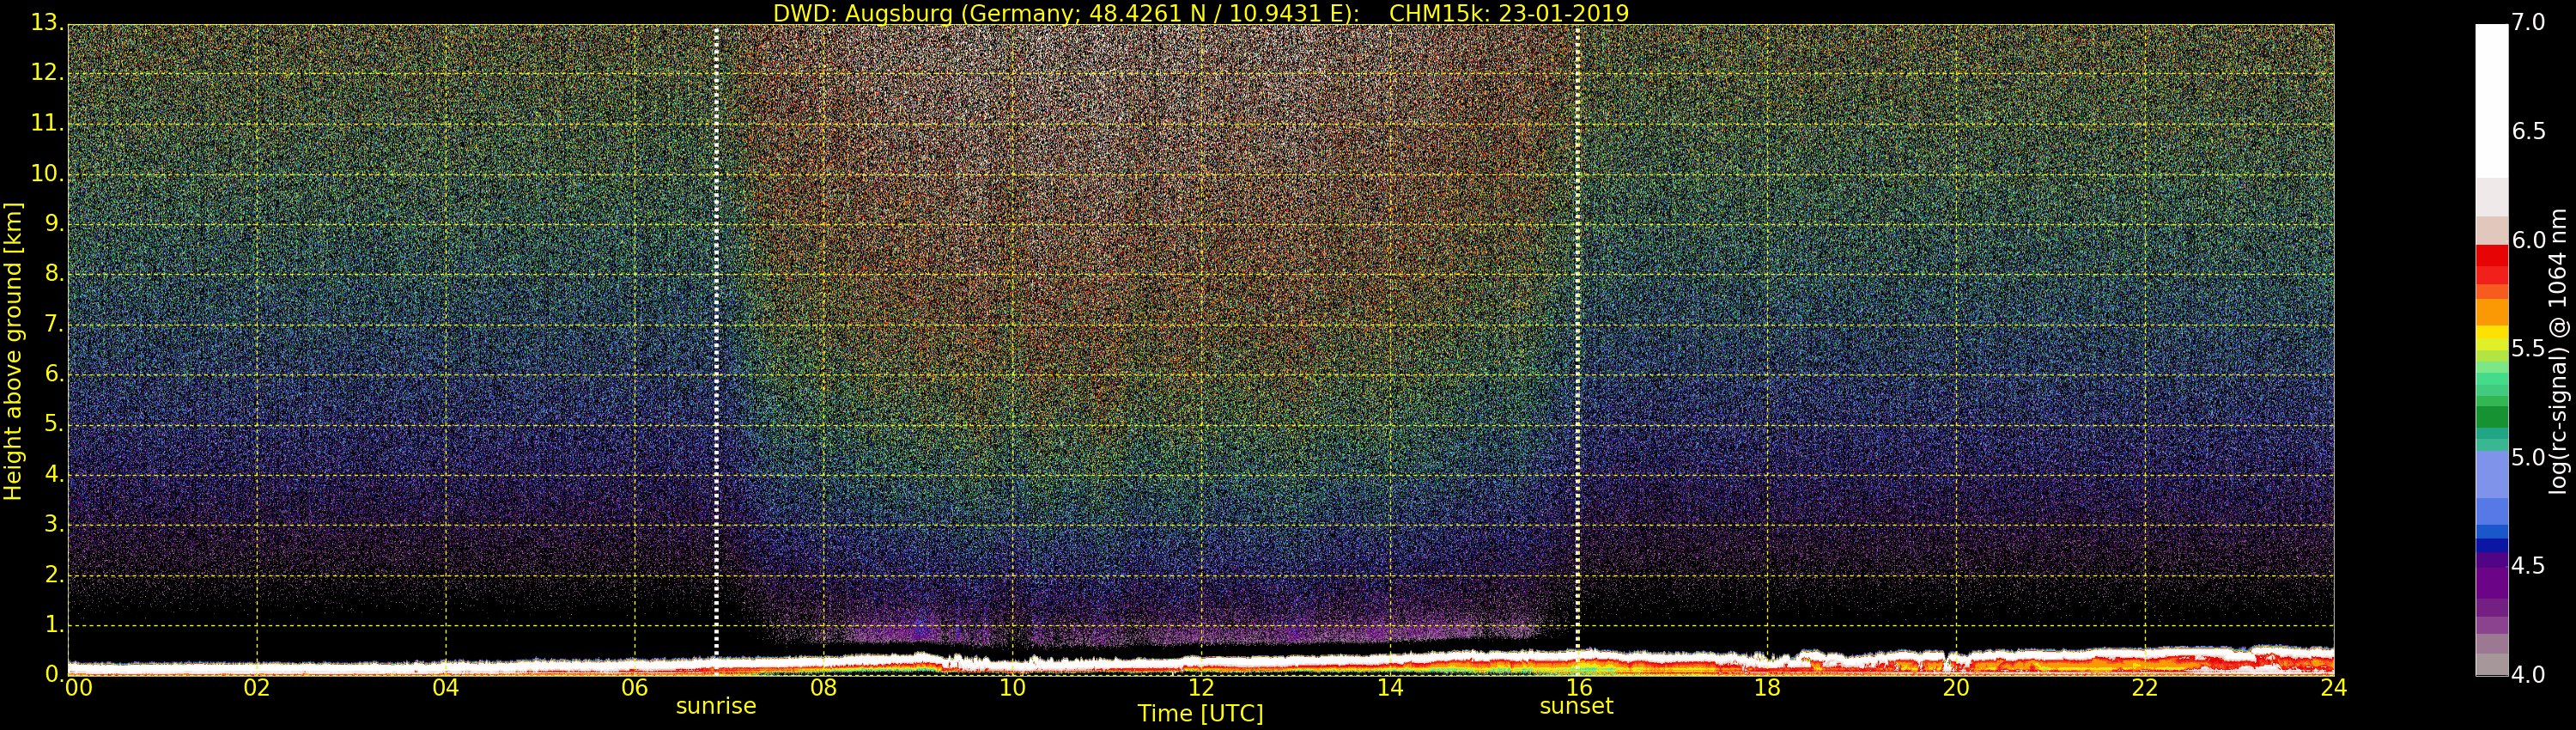This screenshot has width=2576, height=730.
Task: Click colorbar tick label '6.5'
Action: (2529, 132)
